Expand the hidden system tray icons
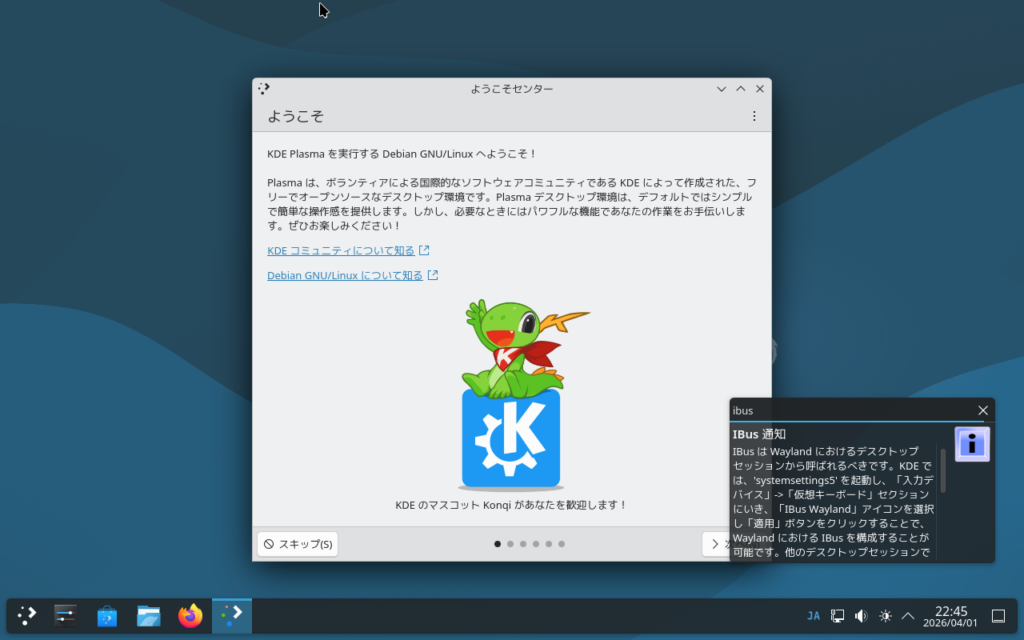The height and width of the screenshot is (640, 1024). (908, 616)
